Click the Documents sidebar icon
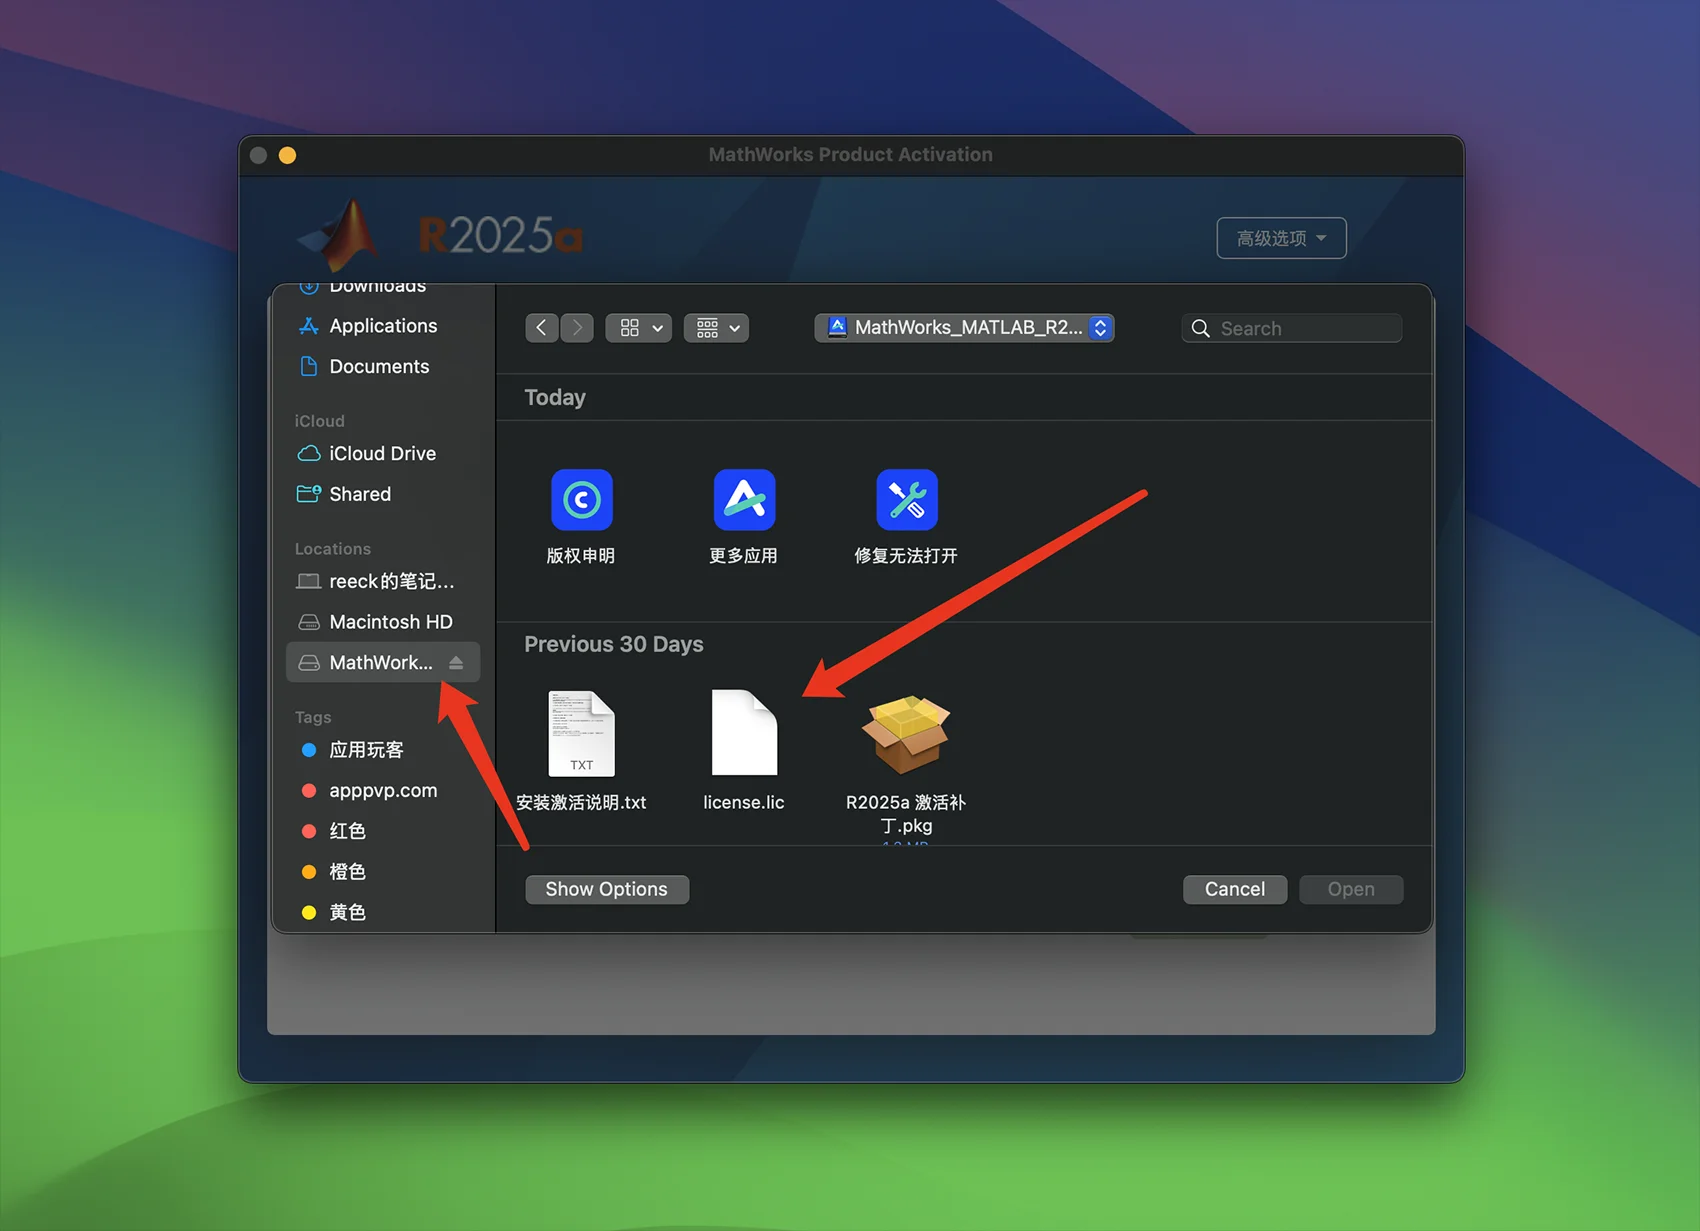Image resolution: width=1700 pixels, height=1231 pixels. coord(309,366)
